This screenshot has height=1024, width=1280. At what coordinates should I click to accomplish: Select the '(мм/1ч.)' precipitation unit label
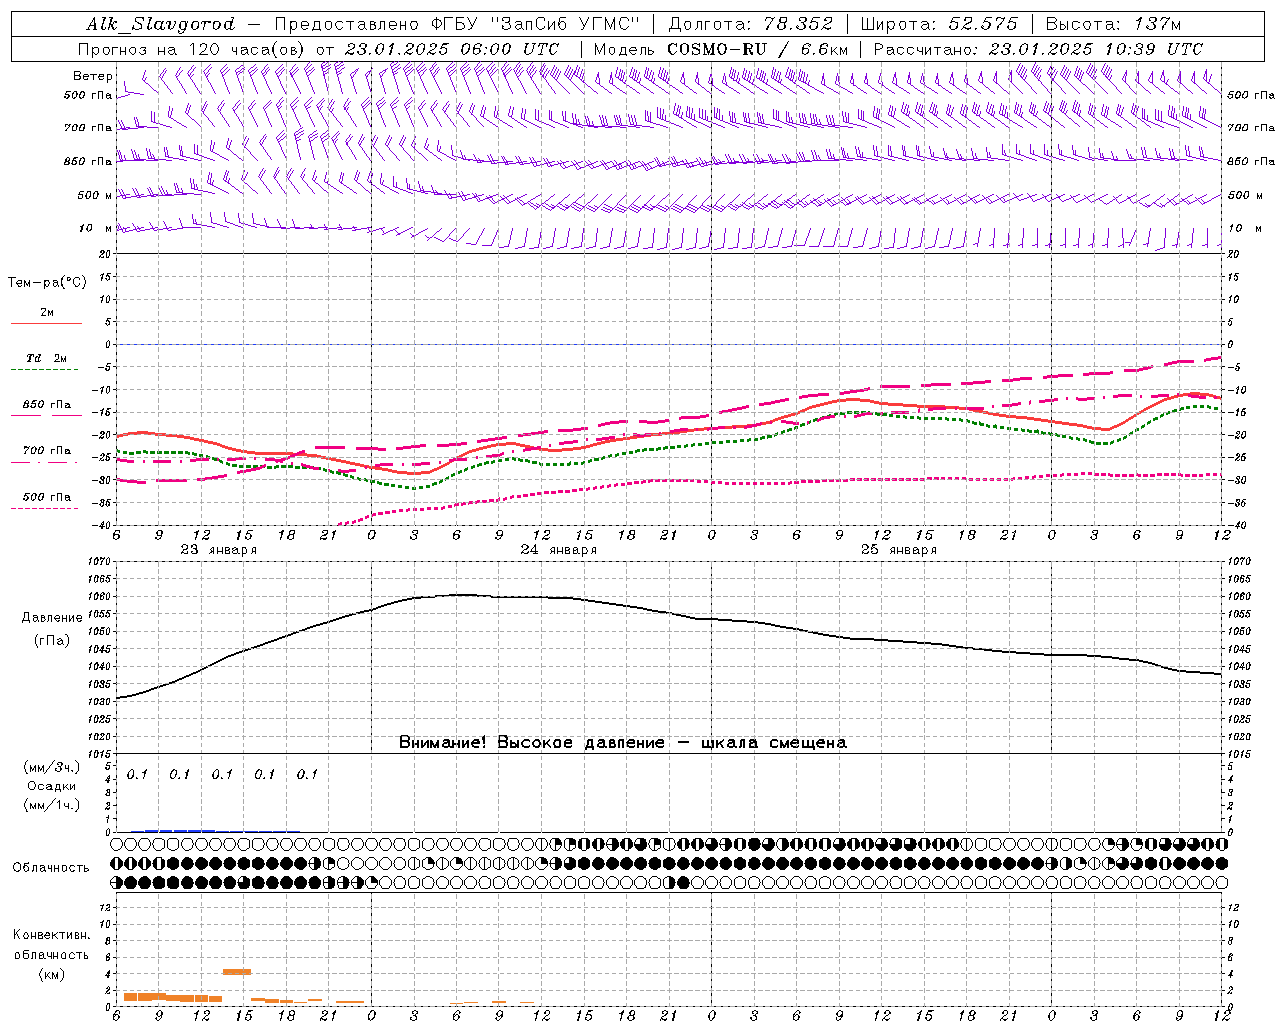pos(52,805)
